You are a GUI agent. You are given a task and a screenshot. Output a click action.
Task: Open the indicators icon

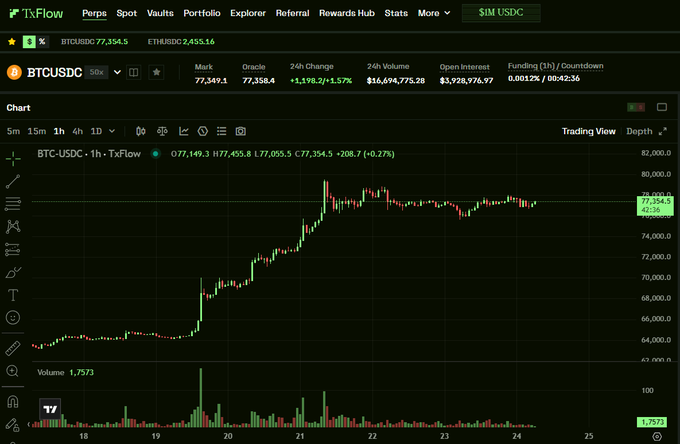pyautogui.click(x=184, y=131)
